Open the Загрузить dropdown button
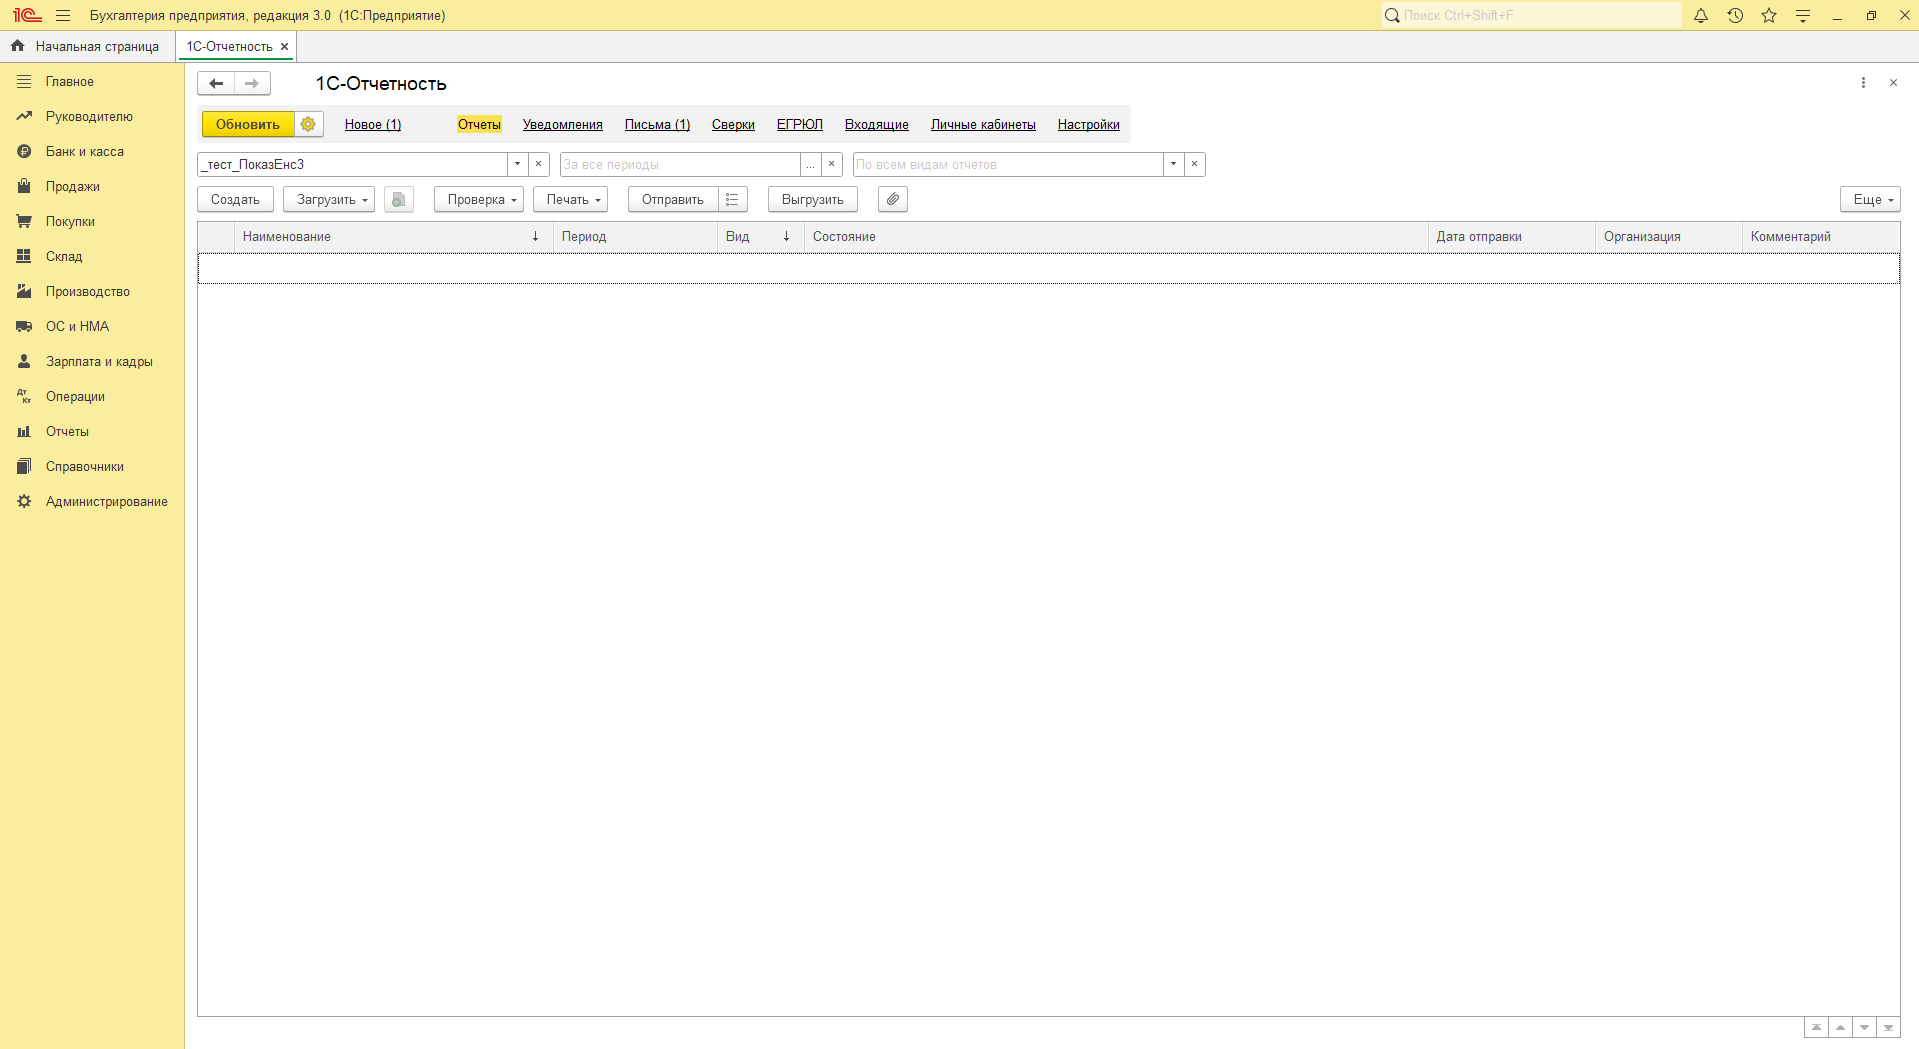This screenshot has width=1919, height=1049. 329,199
